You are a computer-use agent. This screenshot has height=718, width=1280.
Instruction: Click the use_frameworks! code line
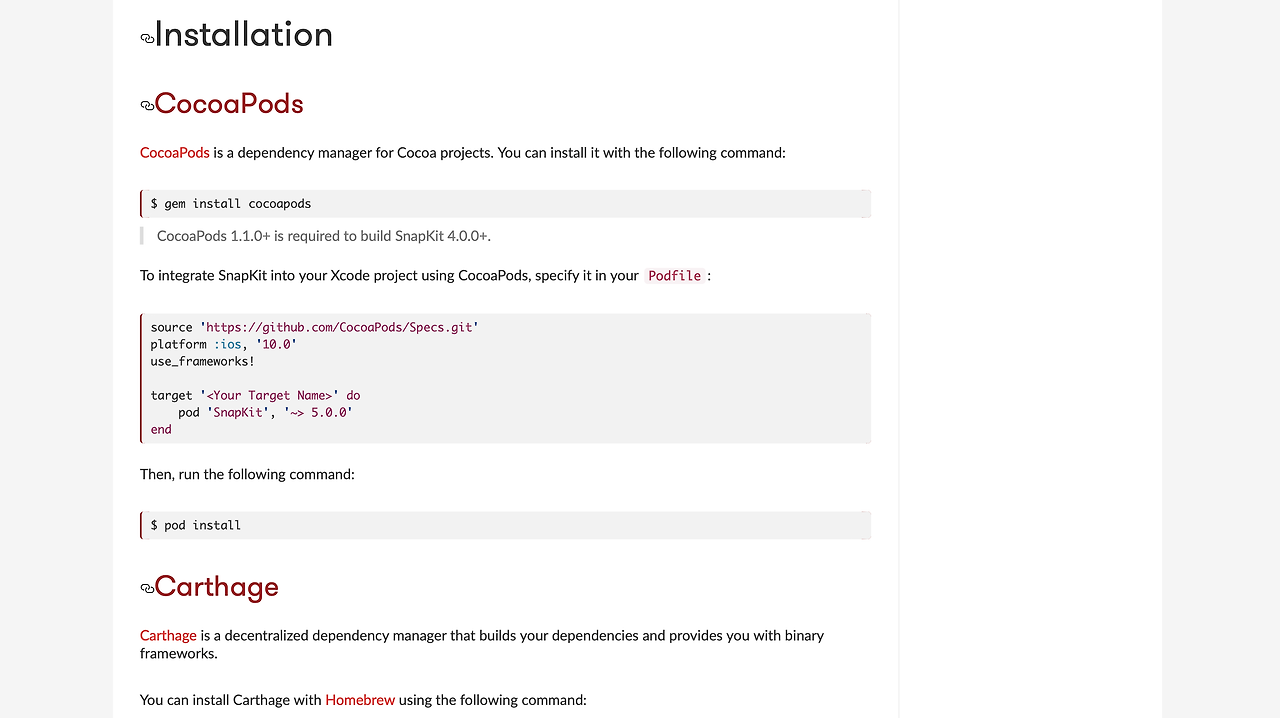pos(202,361)
